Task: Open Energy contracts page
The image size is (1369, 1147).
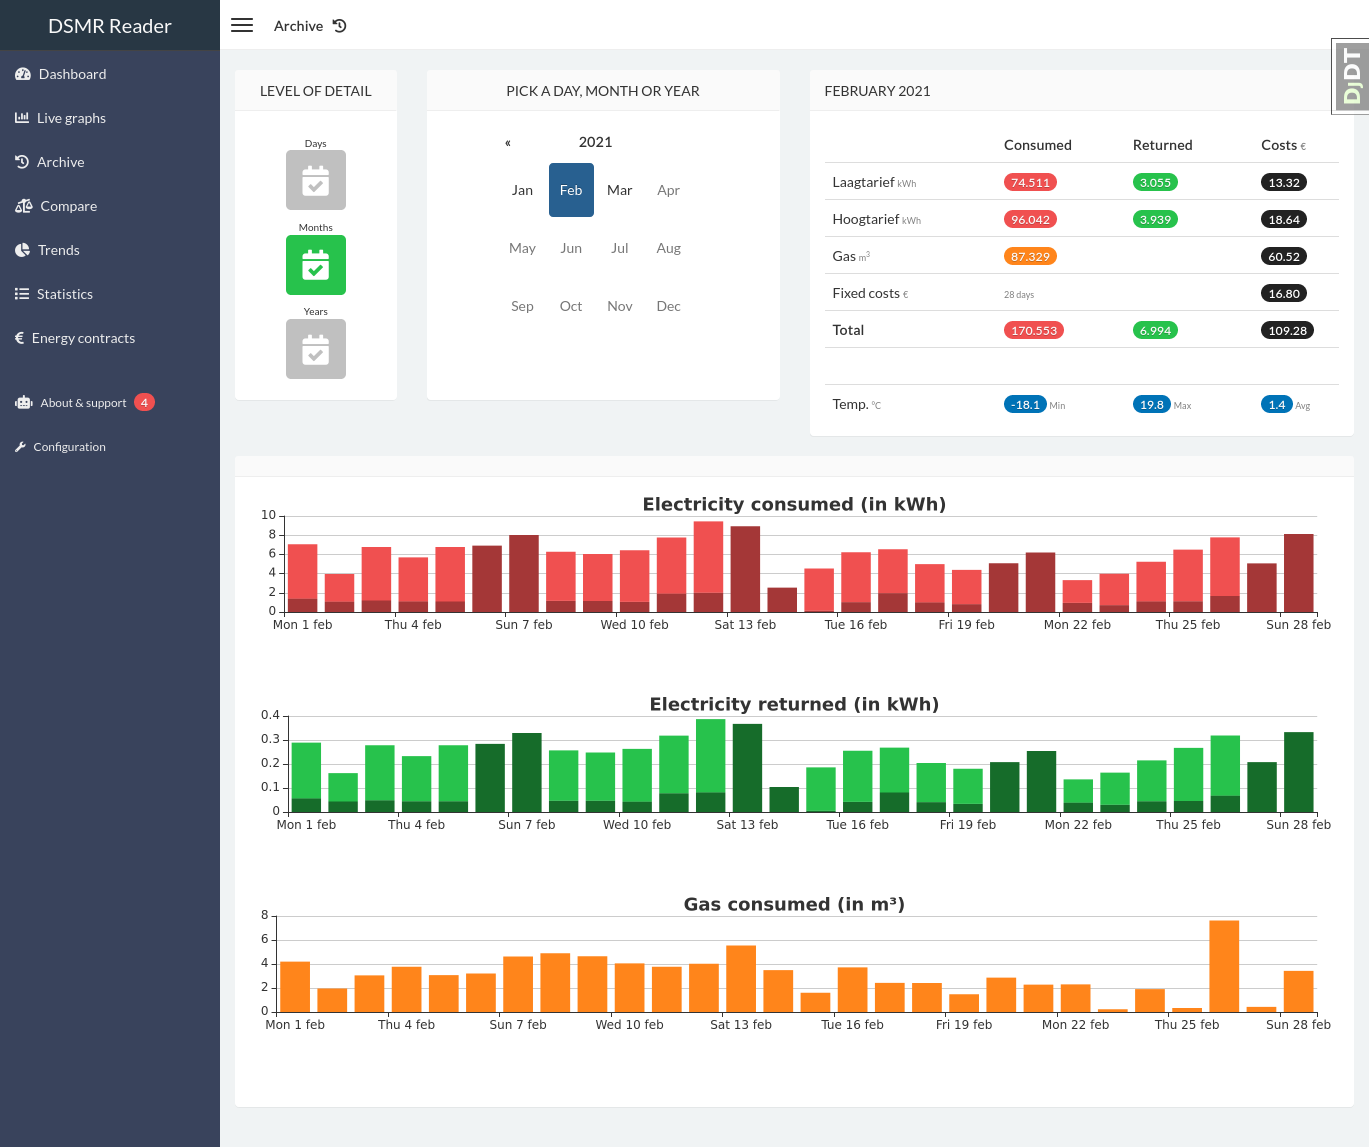Action: pyautogui.click(x=110, y=338)
